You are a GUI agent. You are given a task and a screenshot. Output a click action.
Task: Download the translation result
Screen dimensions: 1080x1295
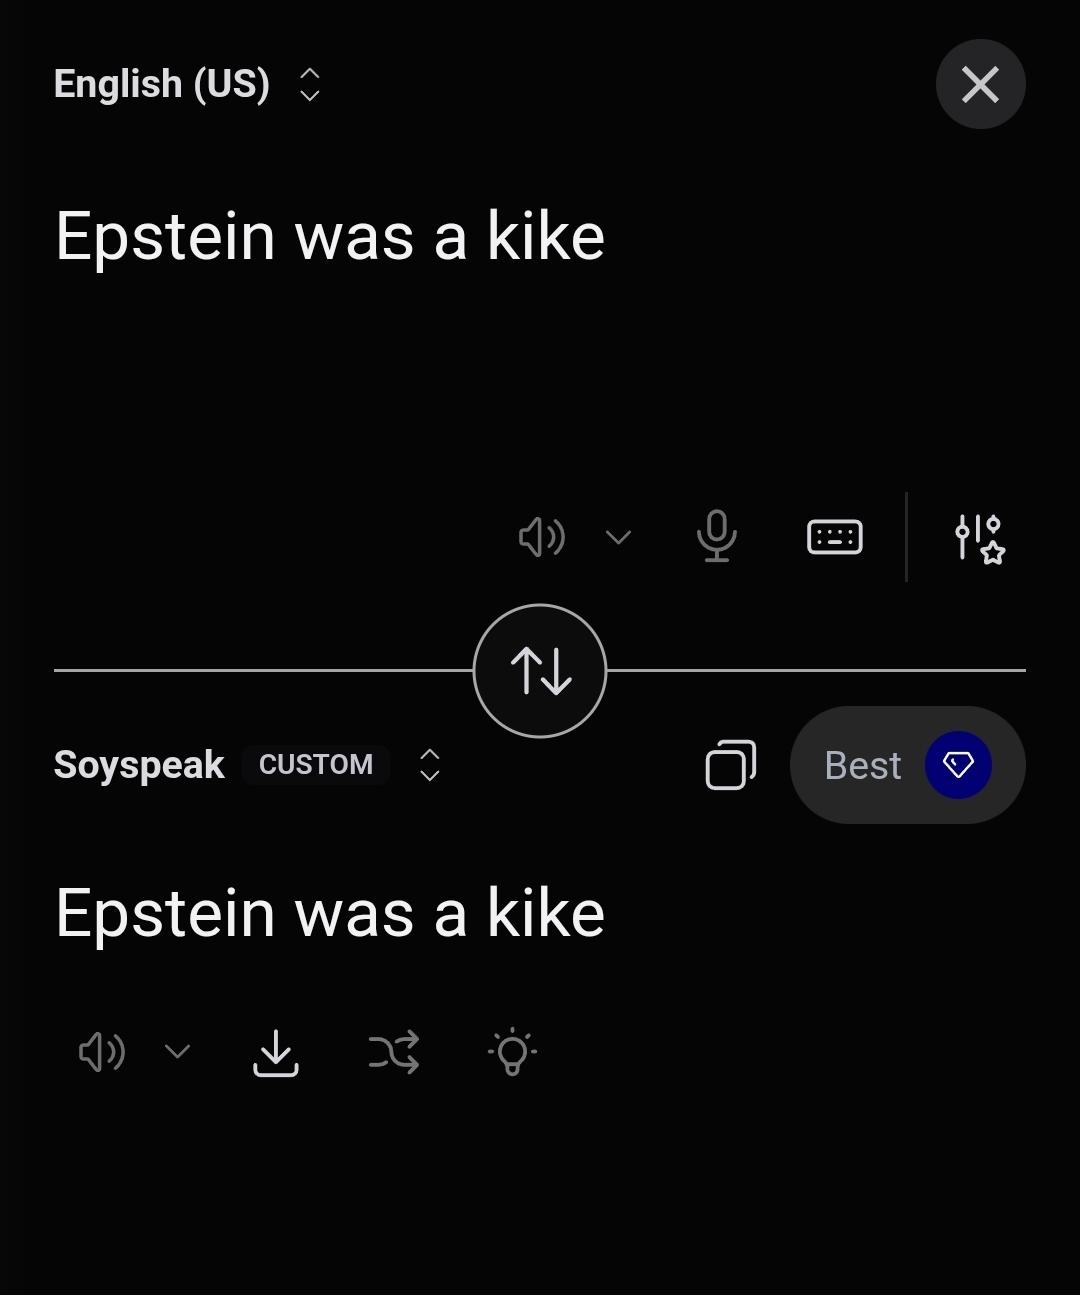click(x=276, y=1052)
